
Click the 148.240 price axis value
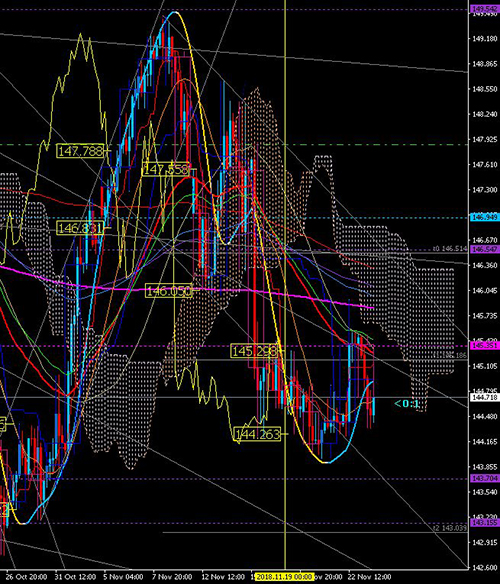485,114
